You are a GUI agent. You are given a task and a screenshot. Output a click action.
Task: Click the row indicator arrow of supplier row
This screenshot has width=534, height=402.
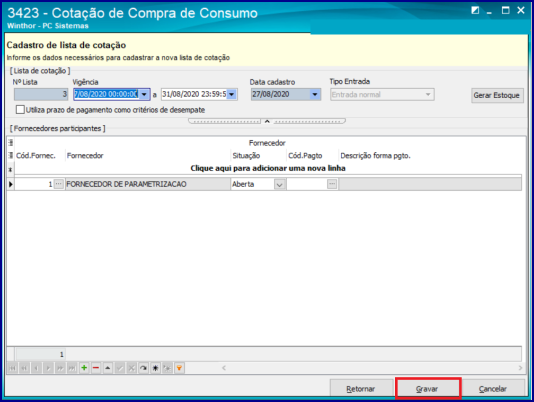[11, 184]
